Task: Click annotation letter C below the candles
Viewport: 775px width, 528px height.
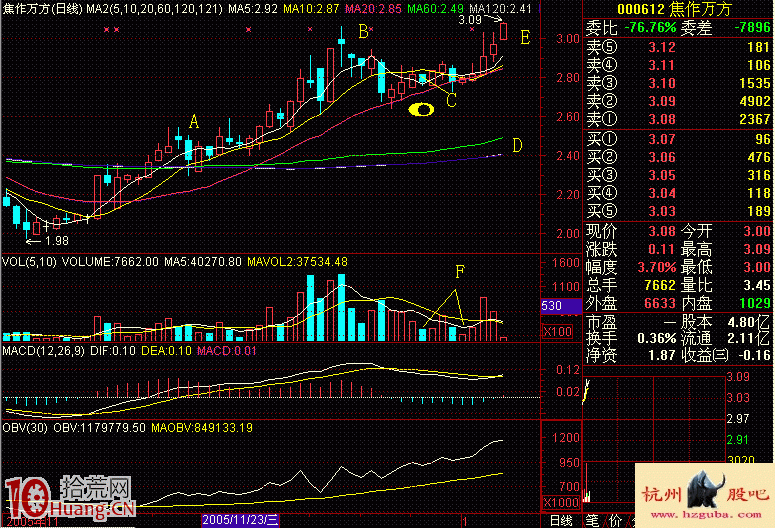Action: click(x=451, y=100)
